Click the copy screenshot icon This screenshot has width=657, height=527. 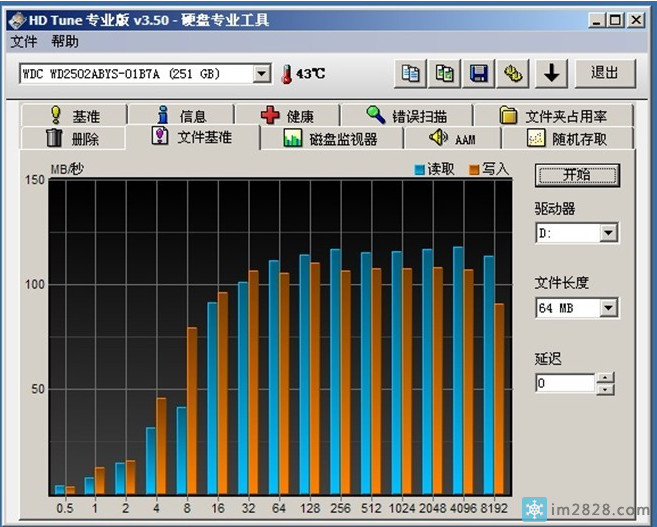pyautogui.click(x=445, y=73)
